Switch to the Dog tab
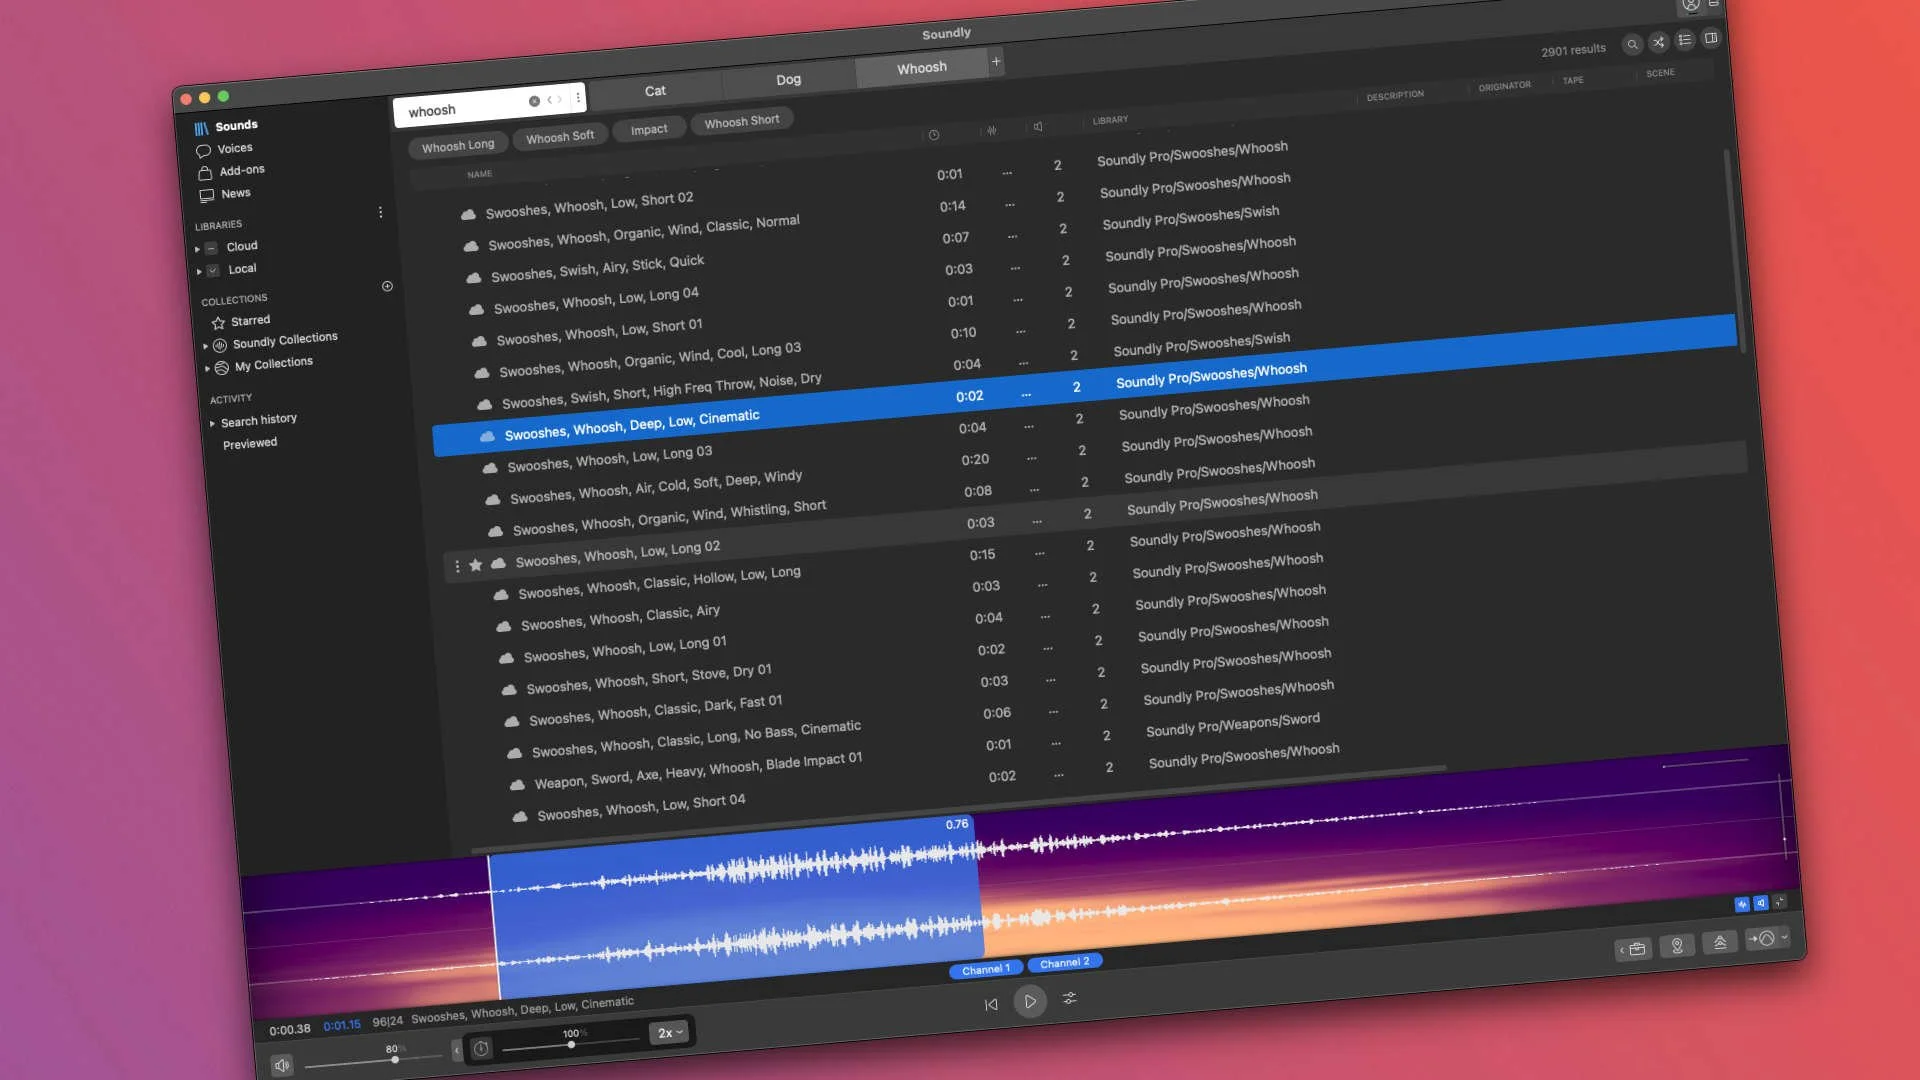Viewport: 1920px width, 1080px height. pyautogui.click(x=788, y=78)
